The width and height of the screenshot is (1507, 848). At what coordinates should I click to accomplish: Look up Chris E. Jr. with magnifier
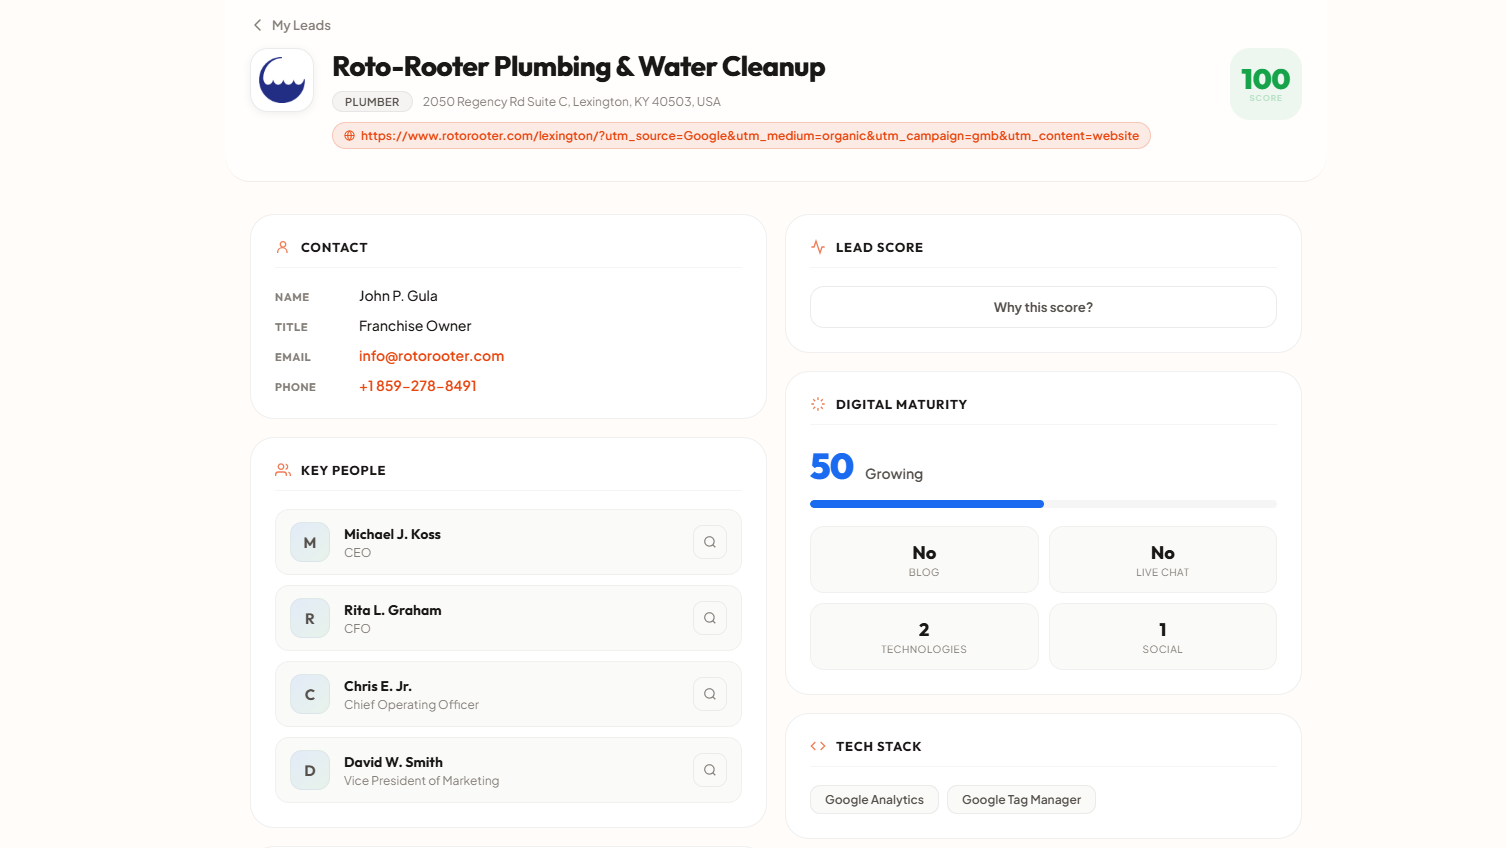pyautogui.click(x=709, y=694)
